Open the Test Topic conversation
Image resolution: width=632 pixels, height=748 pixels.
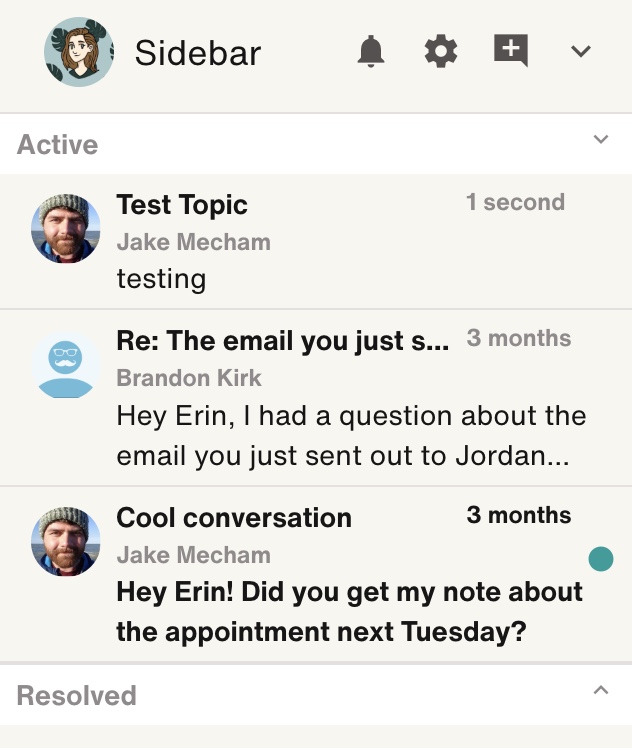pyautogui.click(x=316, y=241)
